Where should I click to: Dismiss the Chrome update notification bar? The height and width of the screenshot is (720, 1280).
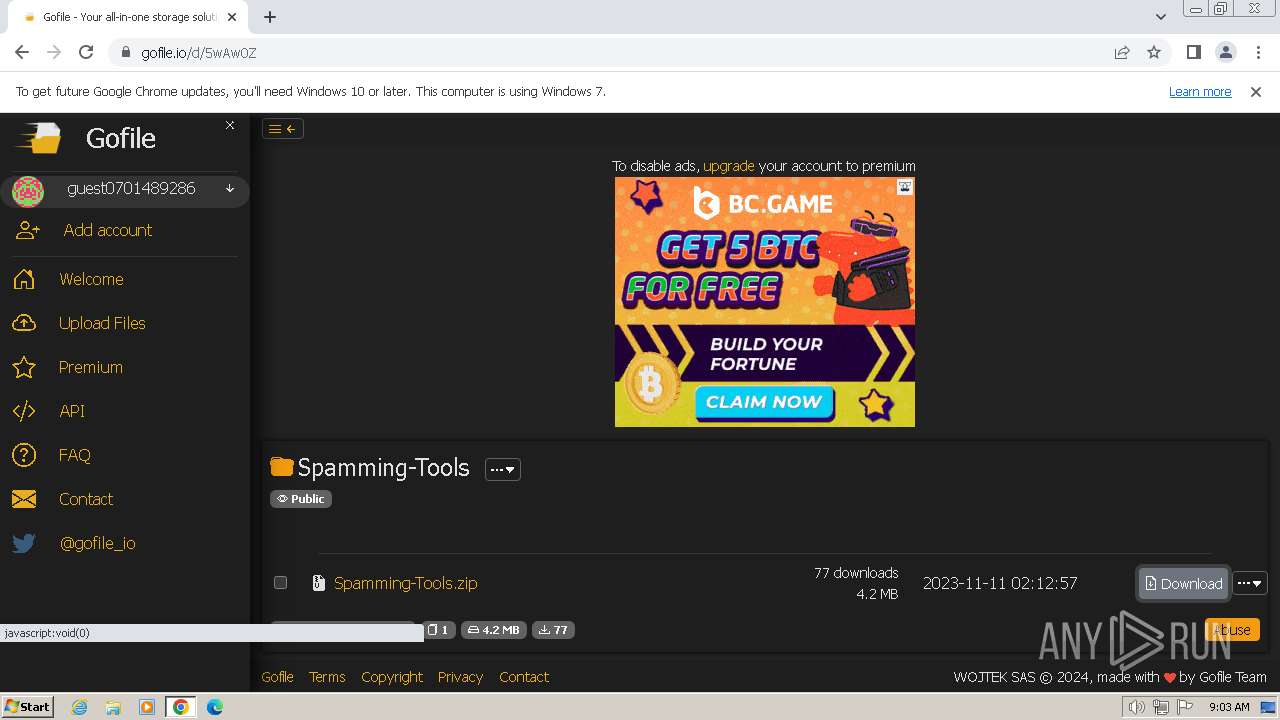(x=1256, y=91)
